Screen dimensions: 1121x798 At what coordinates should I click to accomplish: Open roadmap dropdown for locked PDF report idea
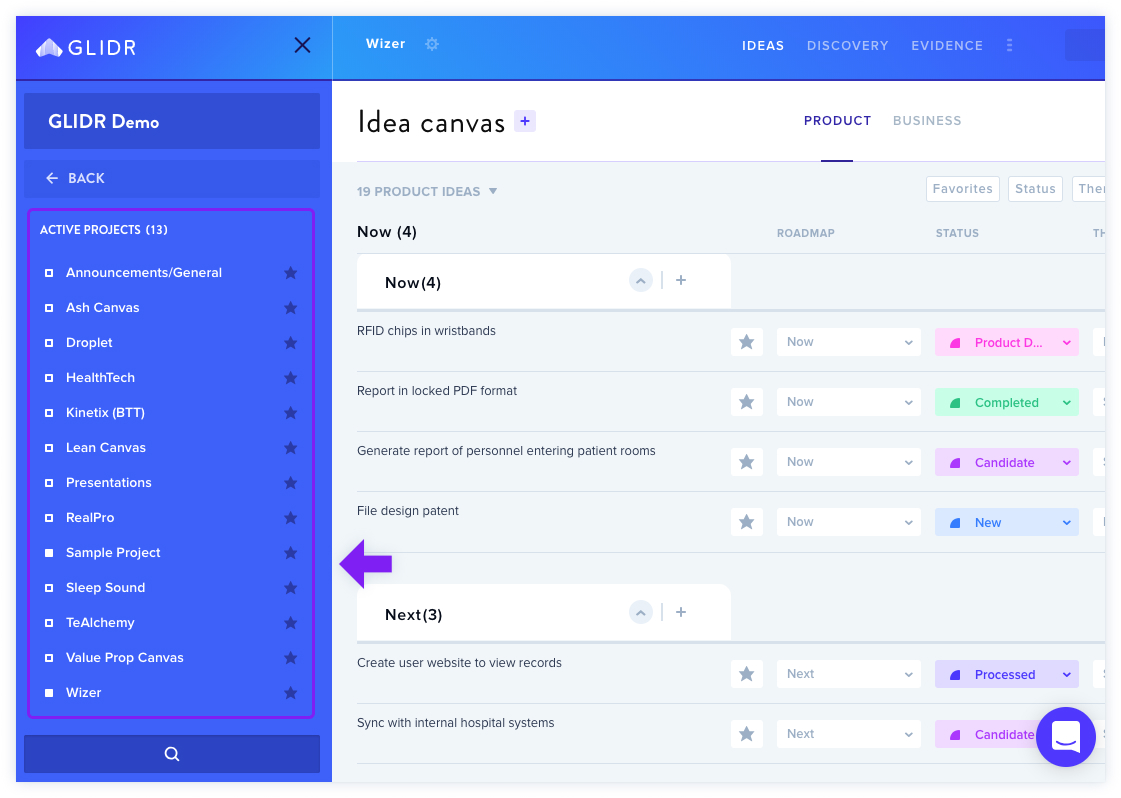(x=849, y=402)
